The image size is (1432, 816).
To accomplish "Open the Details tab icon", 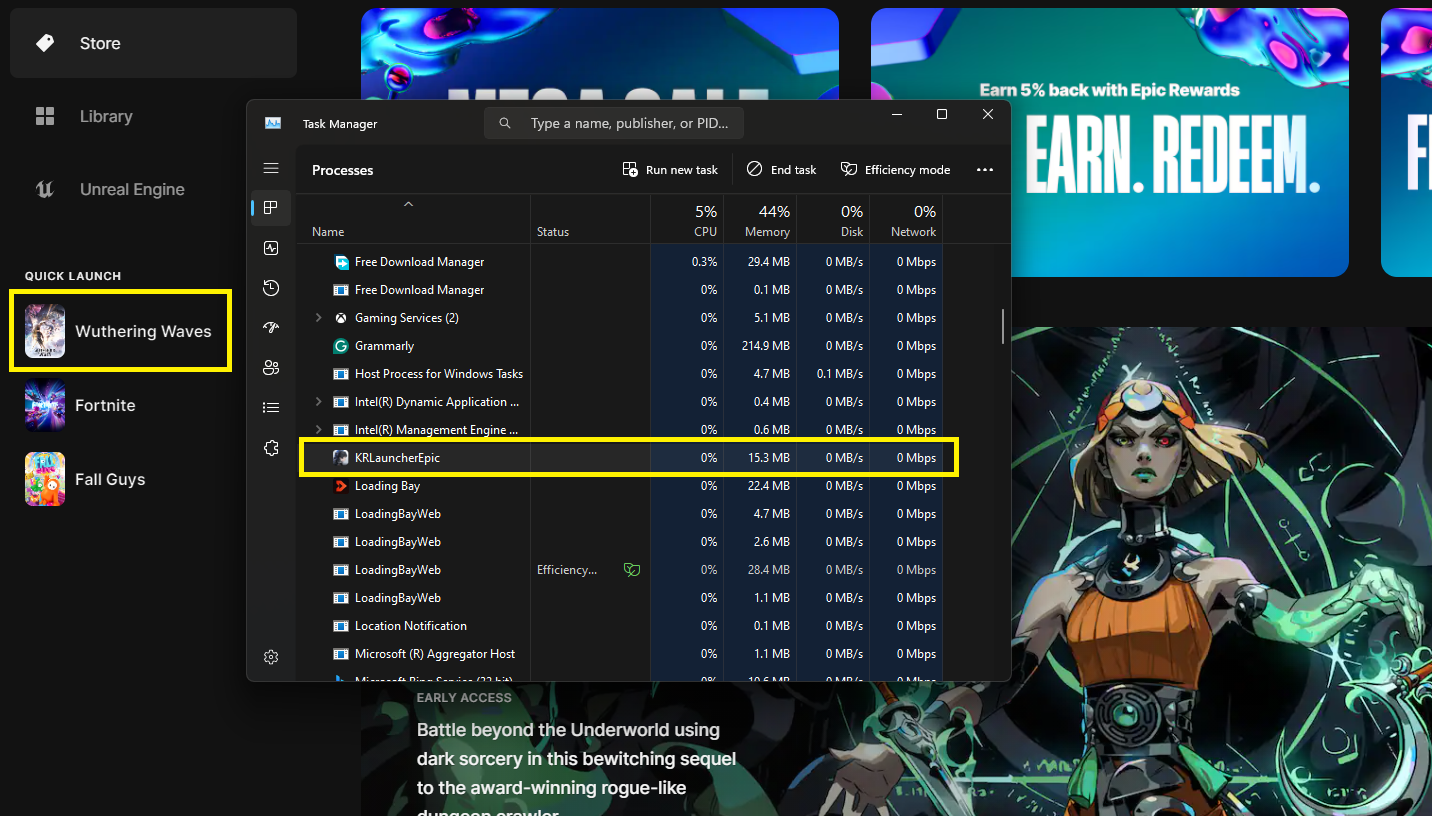I will [271, 408].
